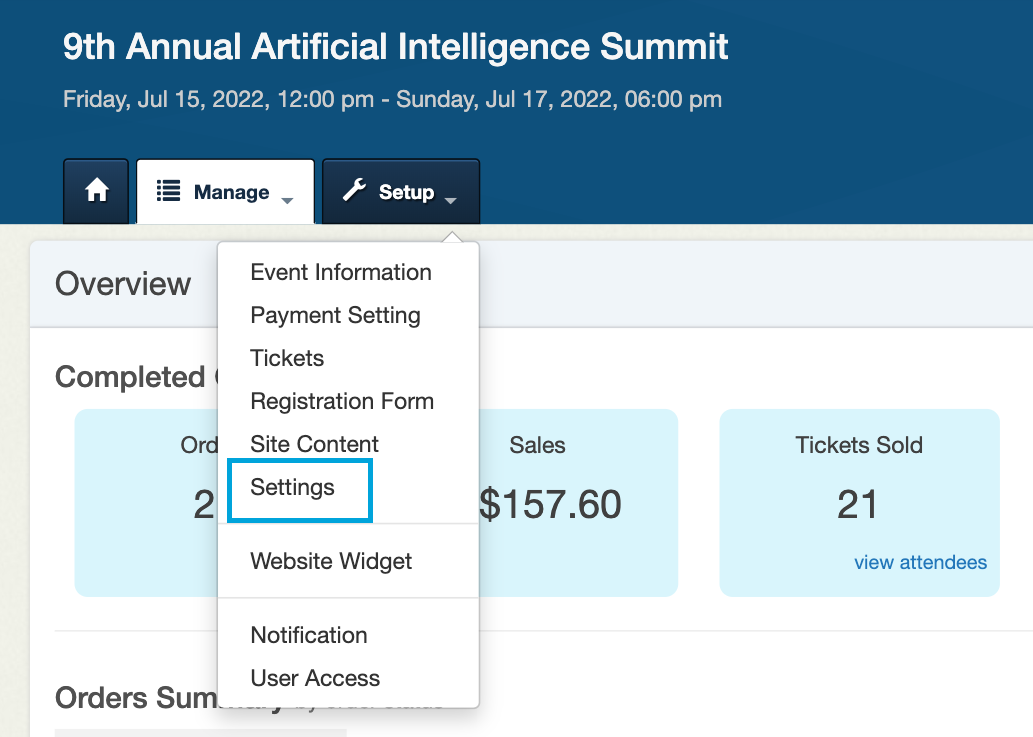This screenshot has height=737, width=1033.
Task: Select Event Information from the menu
Action: (341, 272)
